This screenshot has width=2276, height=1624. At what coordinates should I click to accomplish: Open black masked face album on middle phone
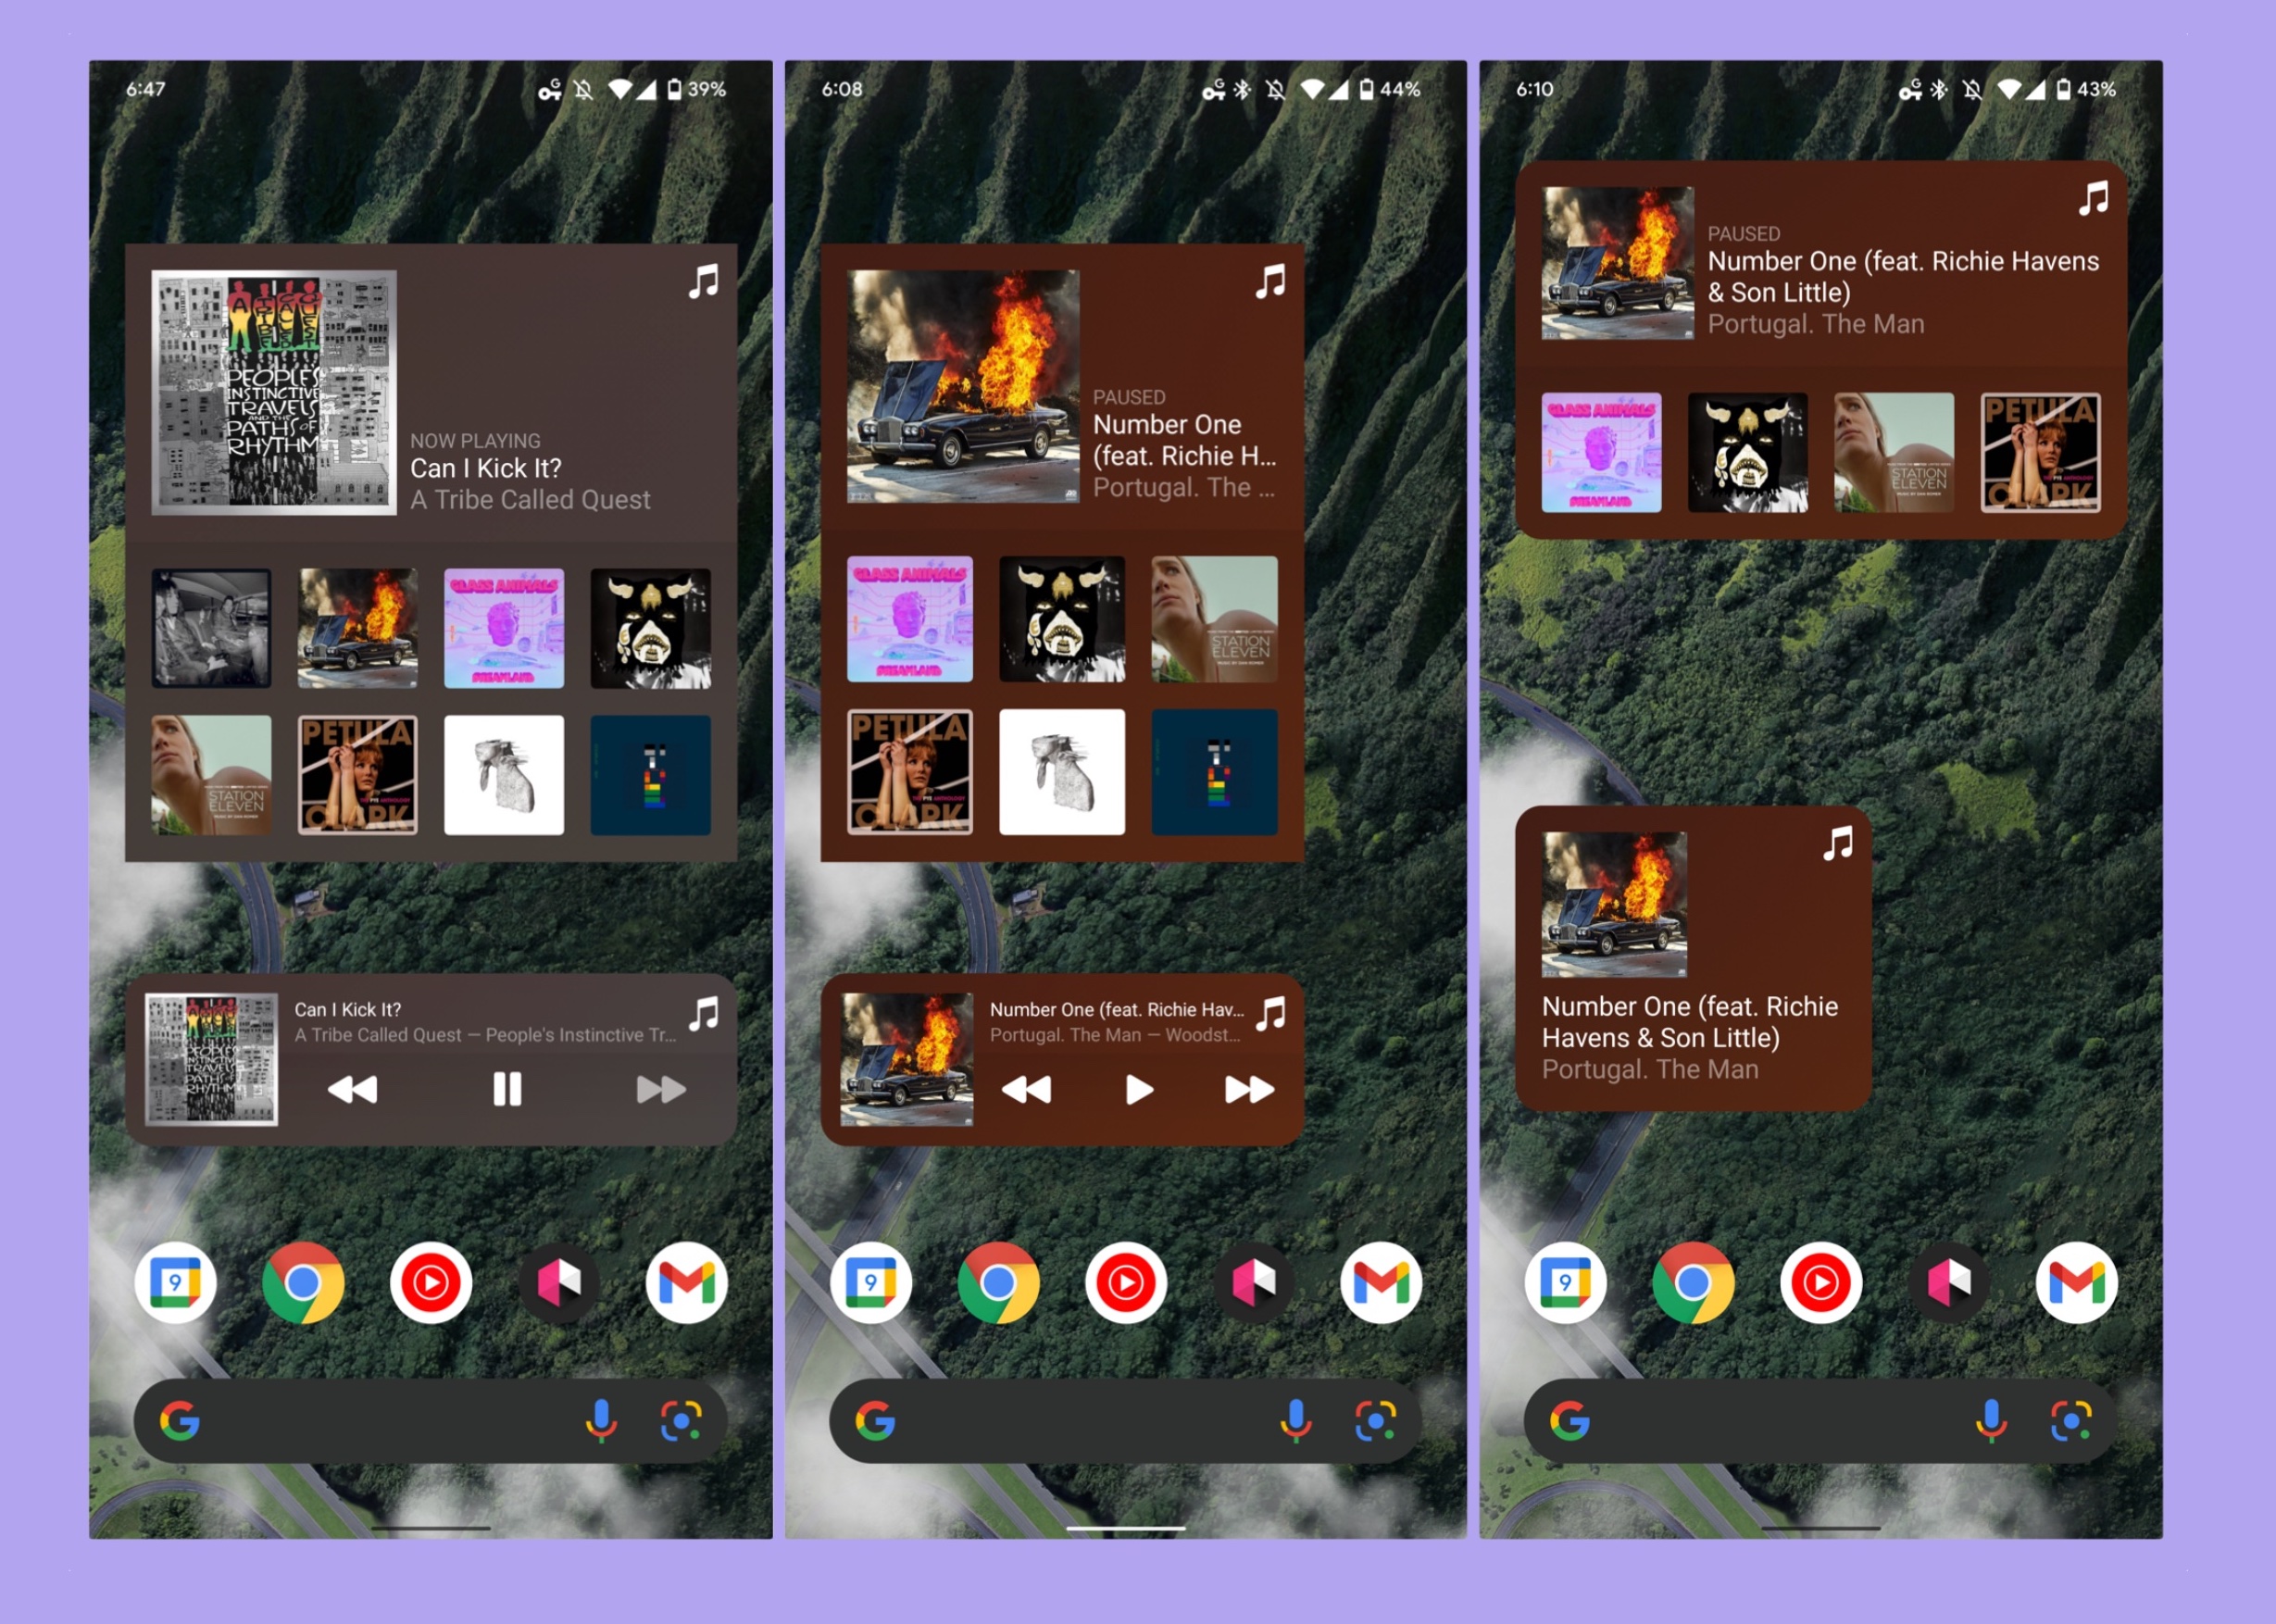tap(1062, 619)
